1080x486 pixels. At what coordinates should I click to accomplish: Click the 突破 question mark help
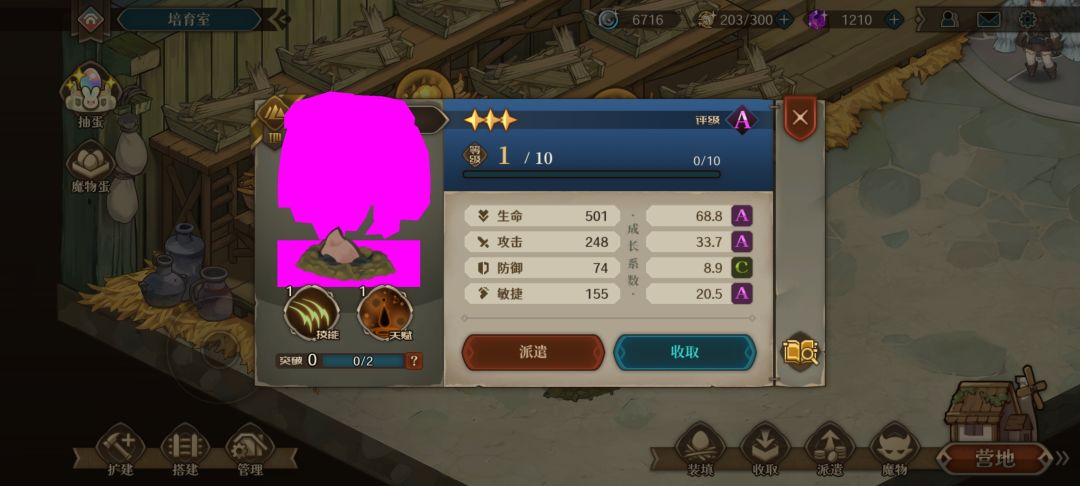(414, 361)
